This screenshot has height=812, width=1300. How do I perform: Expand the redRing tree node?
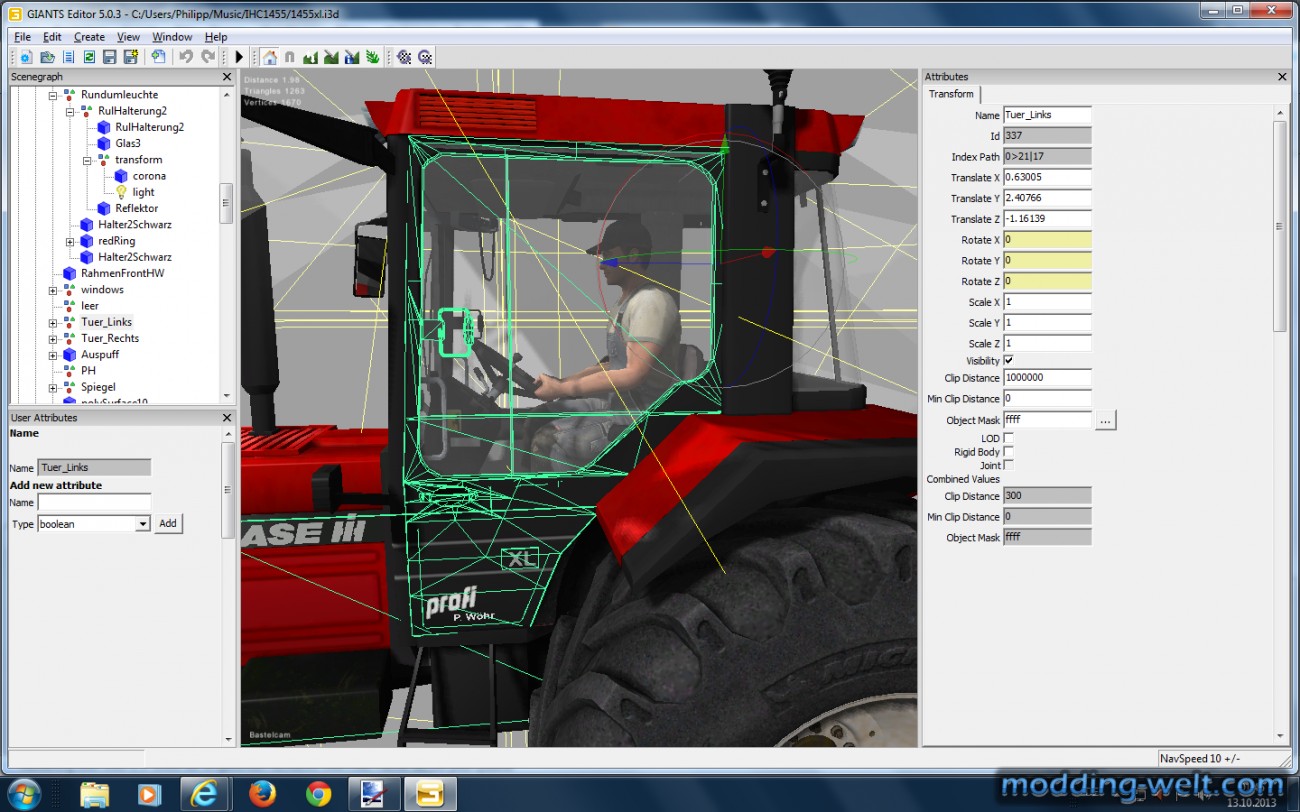coord(70,241)
